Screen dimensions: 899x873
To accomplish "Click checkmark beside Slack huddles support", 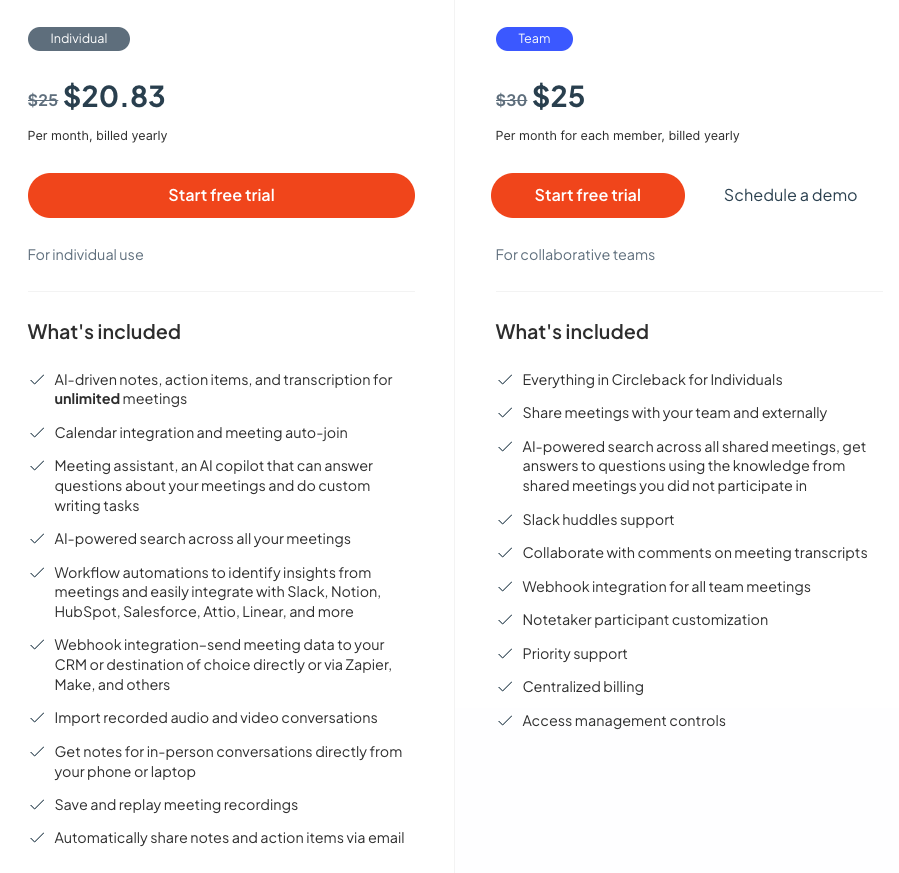I will point(505,520).
